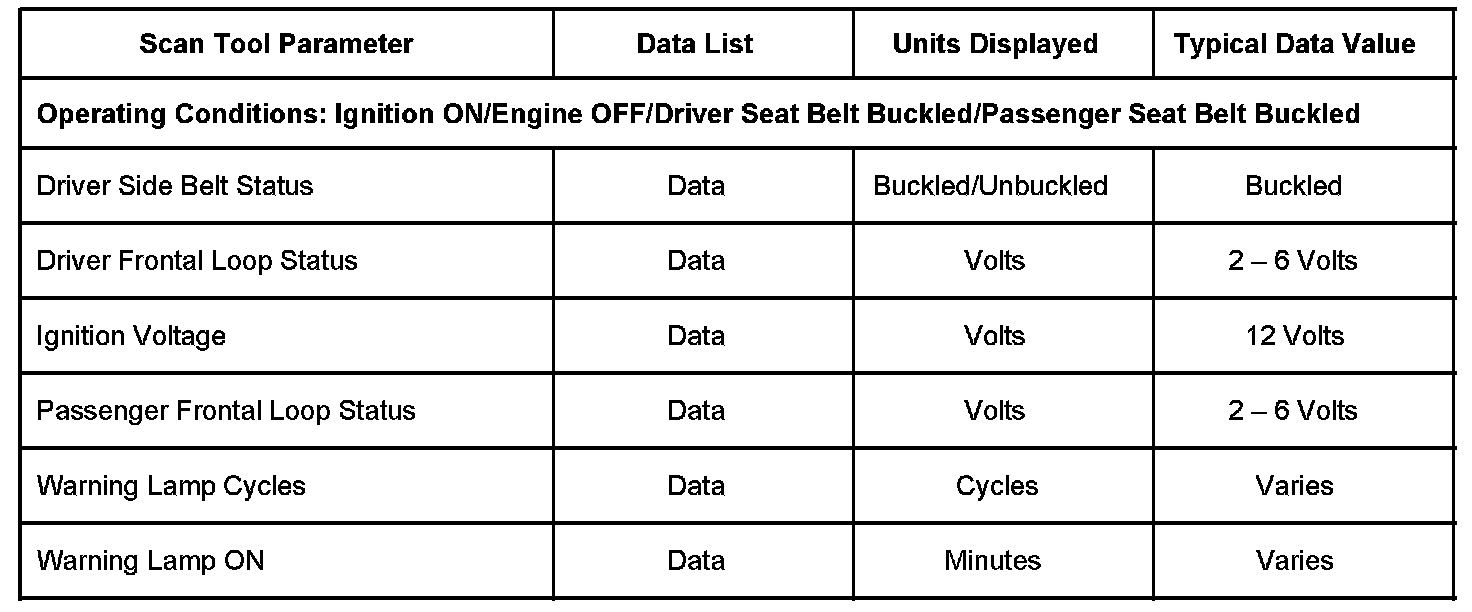Click the Operating Conditions row text
Viewport: 1472px width, 612px height.
[698, 114]
